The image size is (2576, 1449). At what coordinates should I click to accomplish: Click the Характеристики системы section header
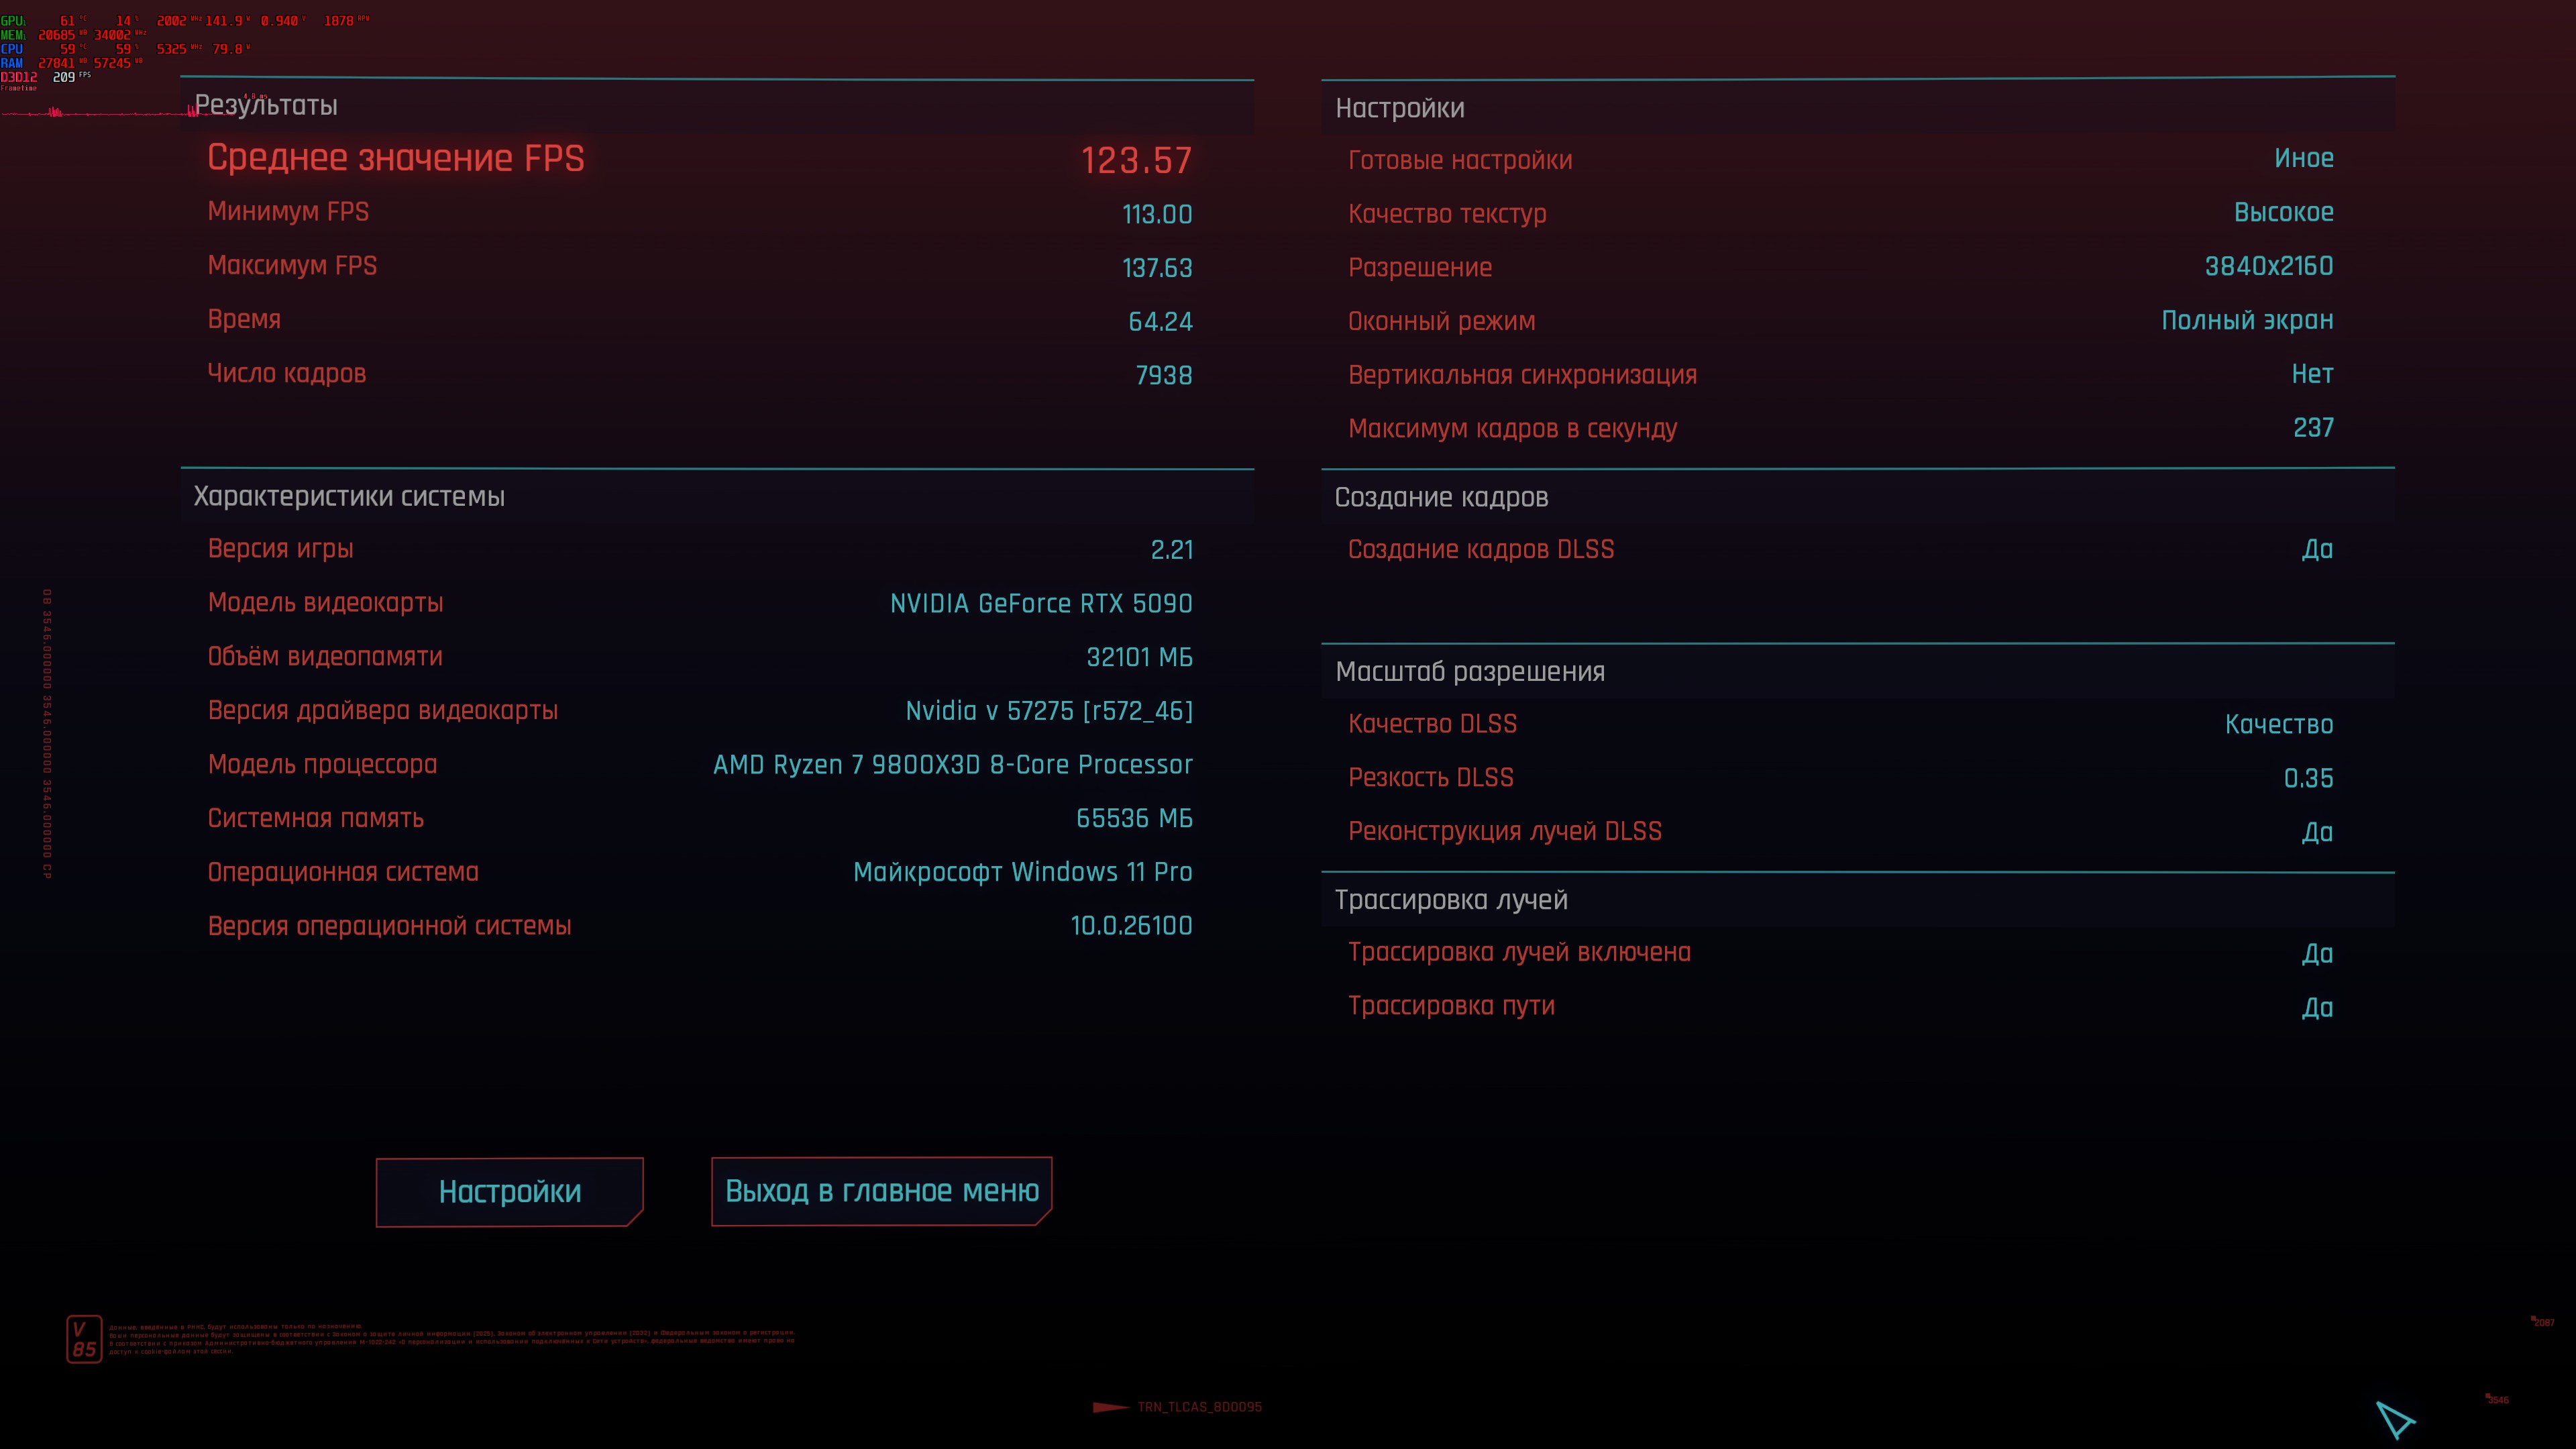click(x=349, y=496)
